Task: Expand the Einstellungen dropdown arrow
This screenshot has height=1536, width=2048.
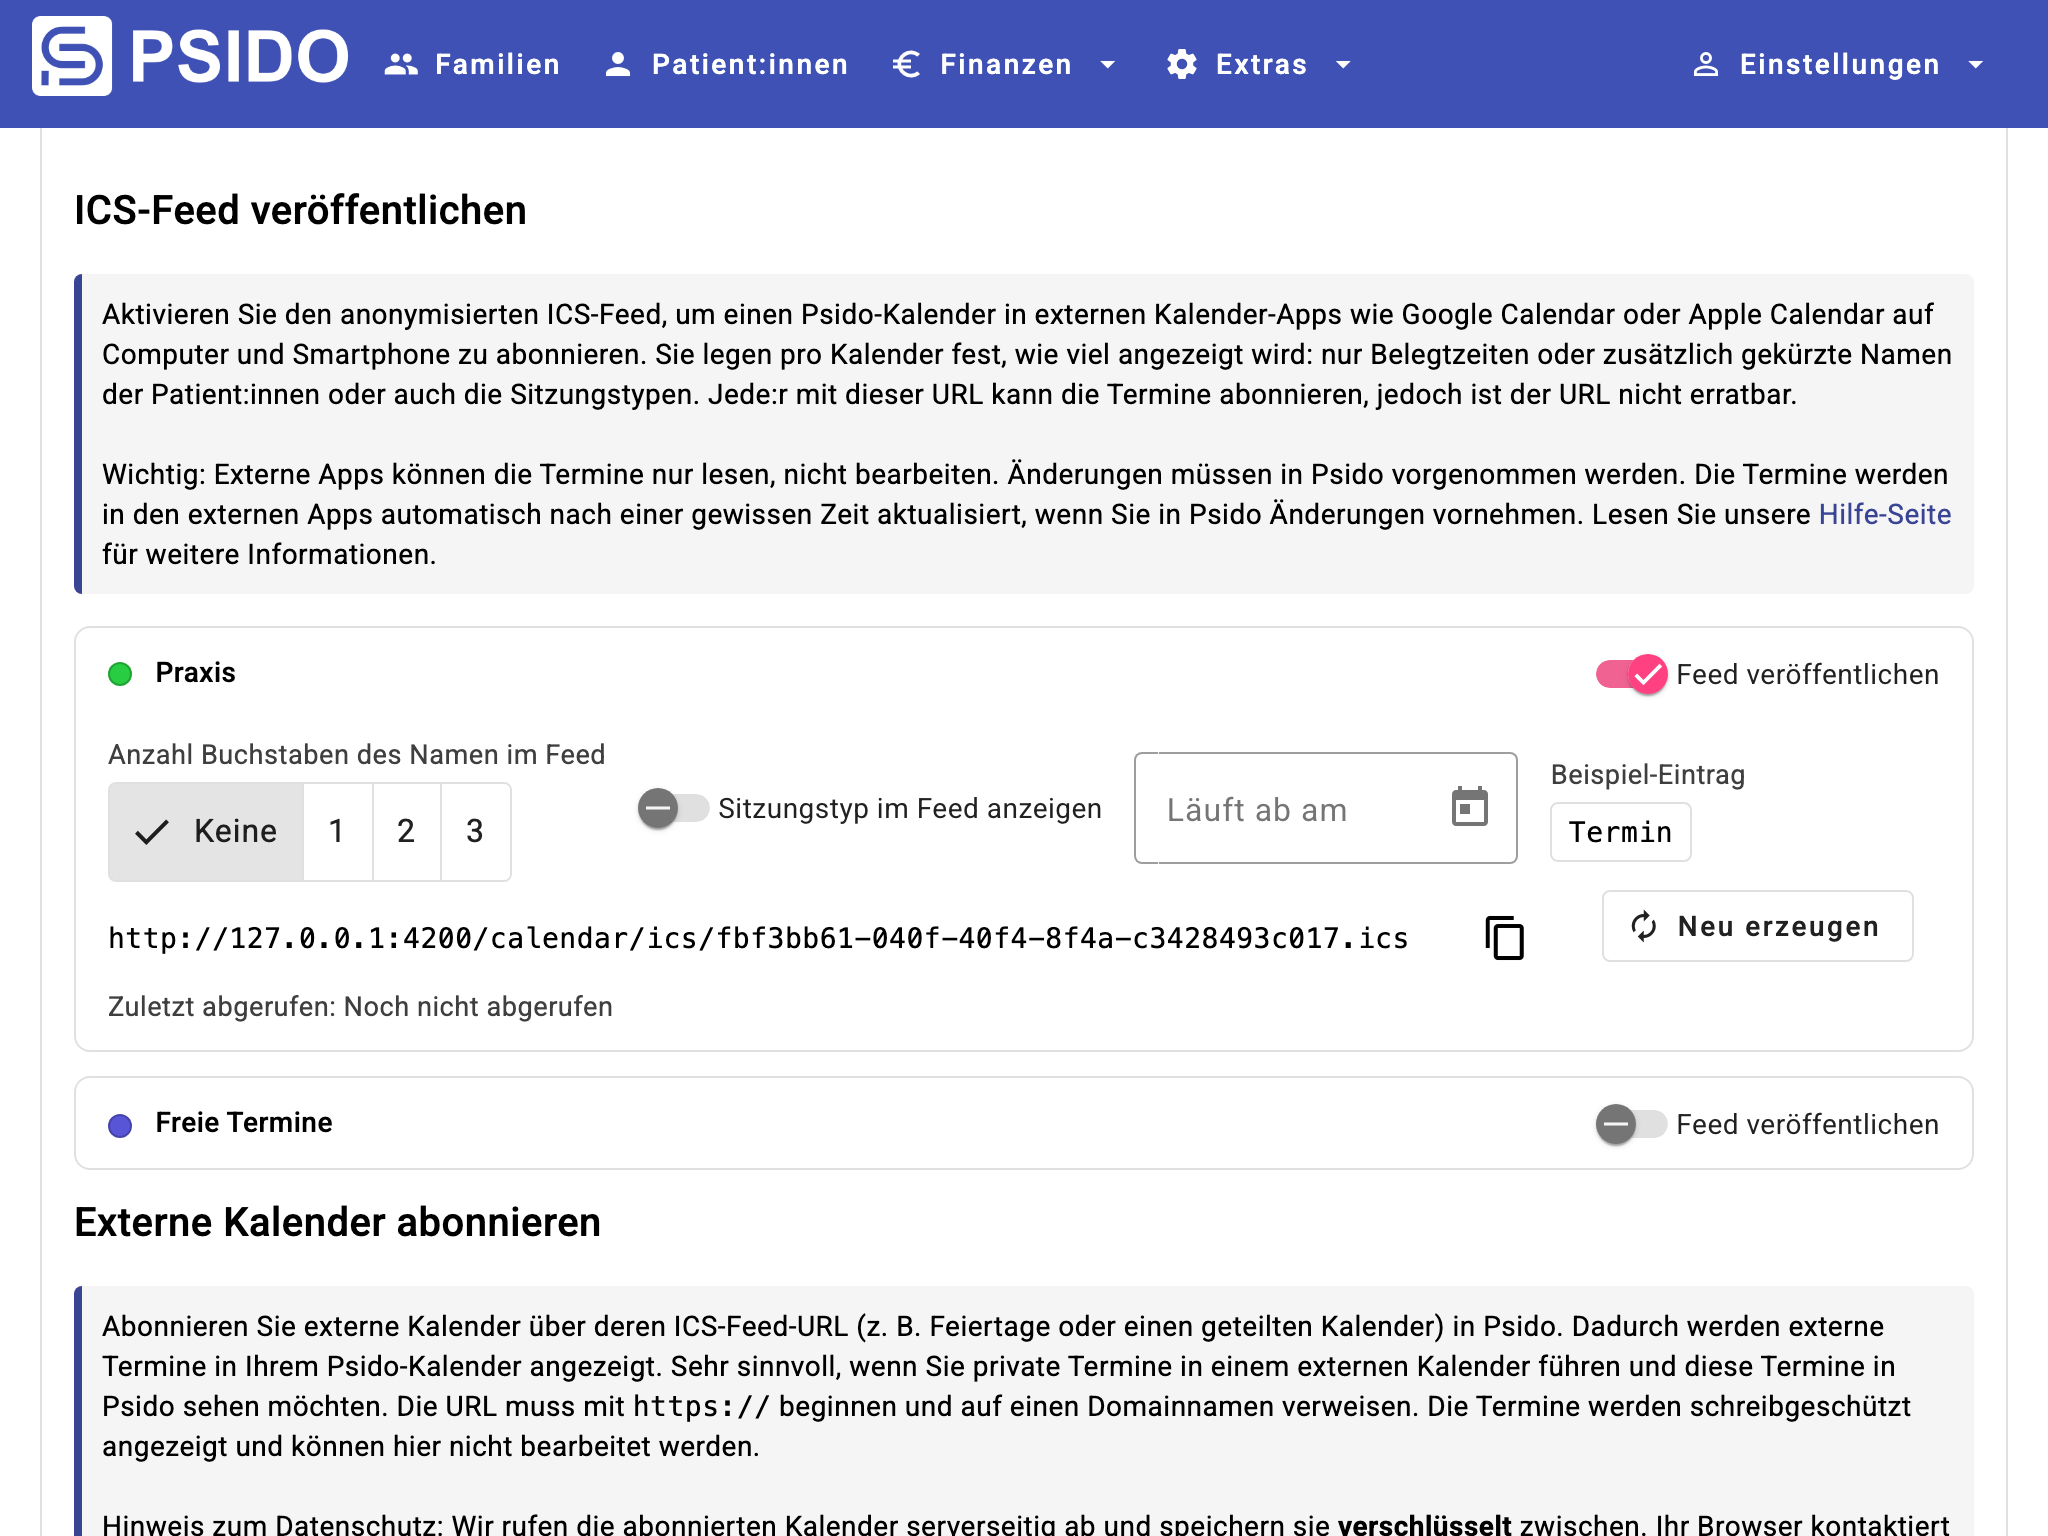Action: [1975, 65]
